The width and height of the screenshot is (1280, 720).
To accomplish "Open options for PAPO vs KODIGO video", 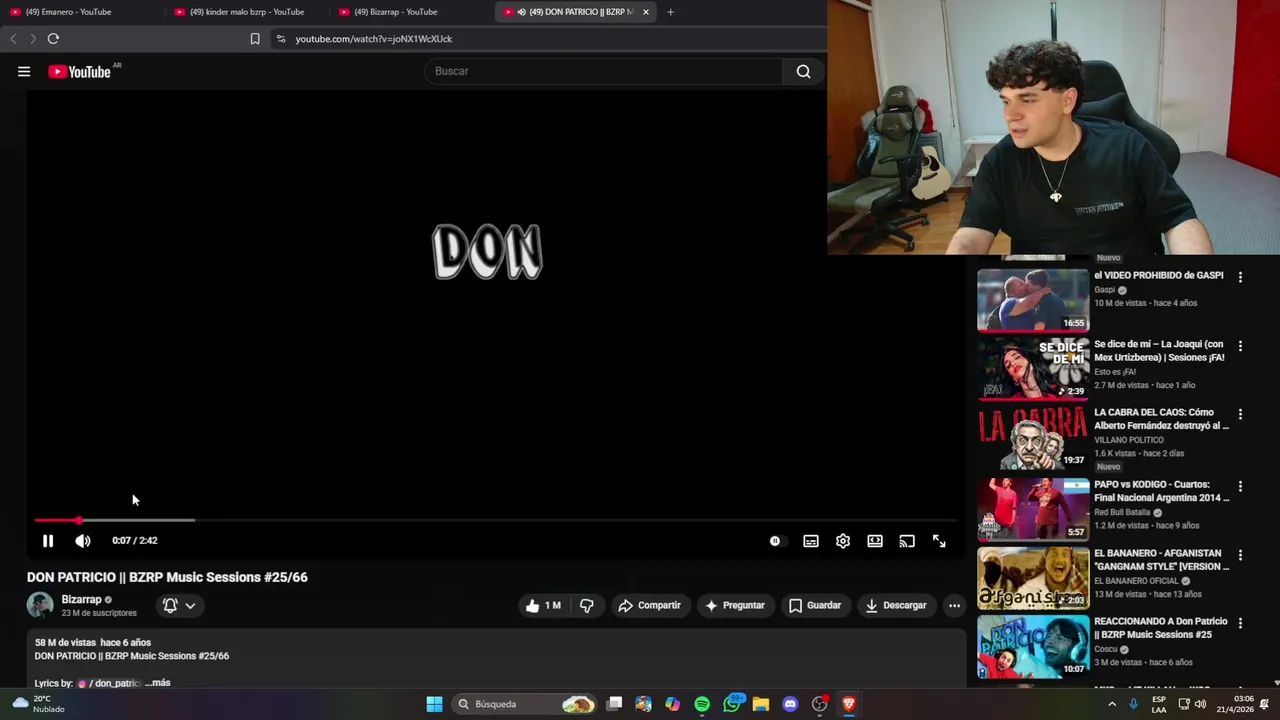I will coord(1240,486).
